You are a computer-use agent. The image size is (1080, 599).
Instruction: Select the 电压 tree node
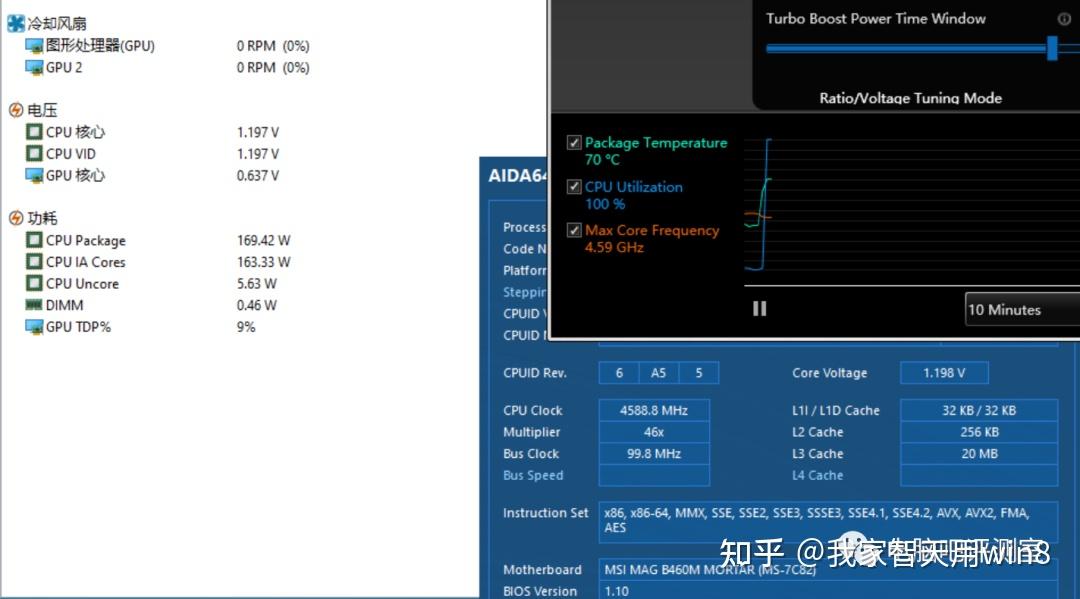click(x=42, y=110)
